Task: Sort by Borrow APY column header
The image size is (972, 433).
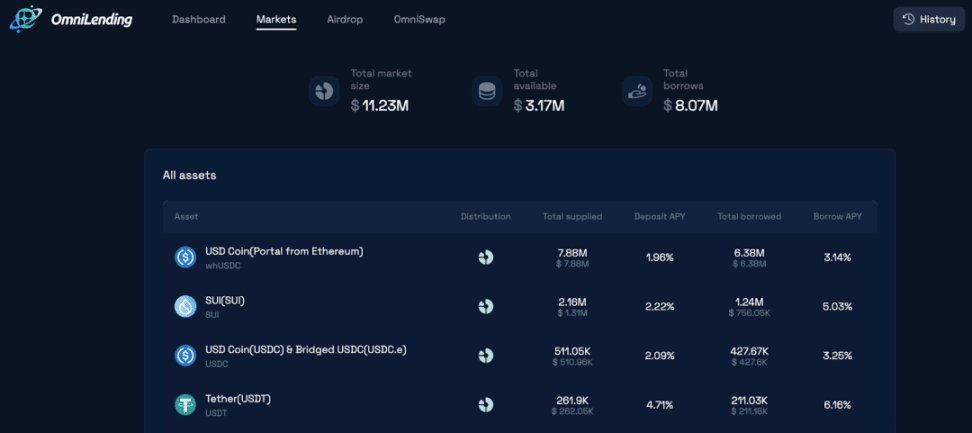Action: click(x=837, y=216)
